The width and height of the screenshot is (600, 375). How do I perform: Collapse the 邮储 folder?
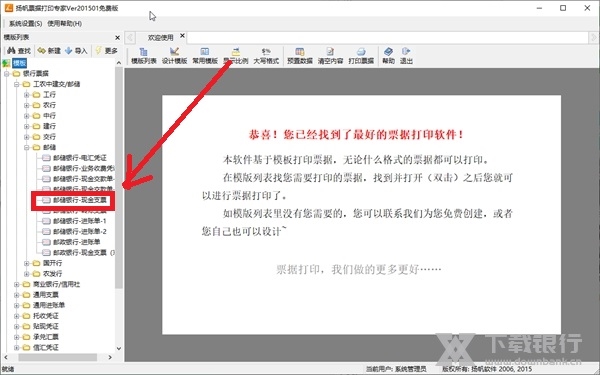point(26,147)
